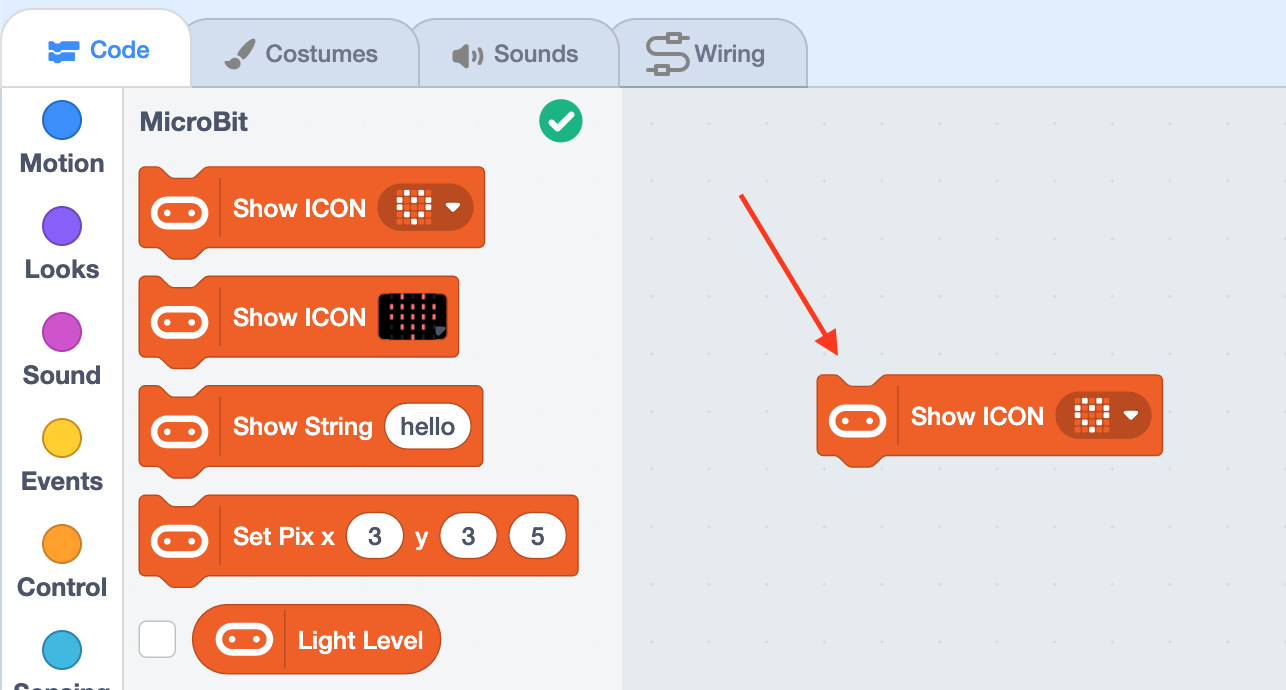Open icon dropdown on palette Show ICON block

click(x=425, y=208)
